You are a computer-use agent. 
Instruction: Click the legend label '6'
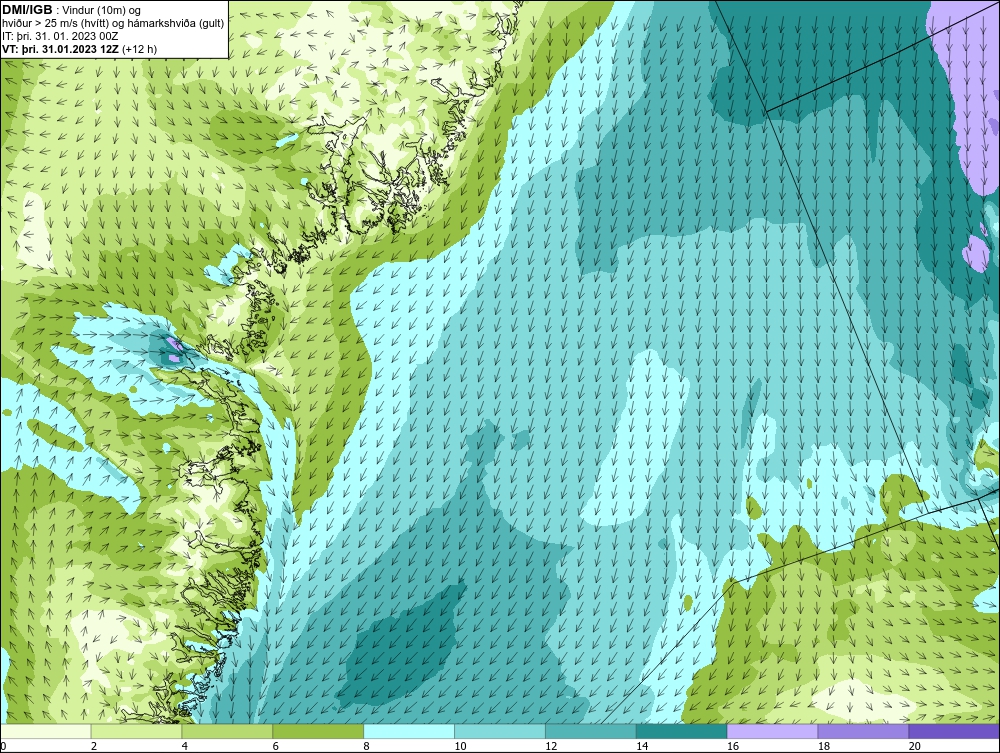[x=276, y=746]
